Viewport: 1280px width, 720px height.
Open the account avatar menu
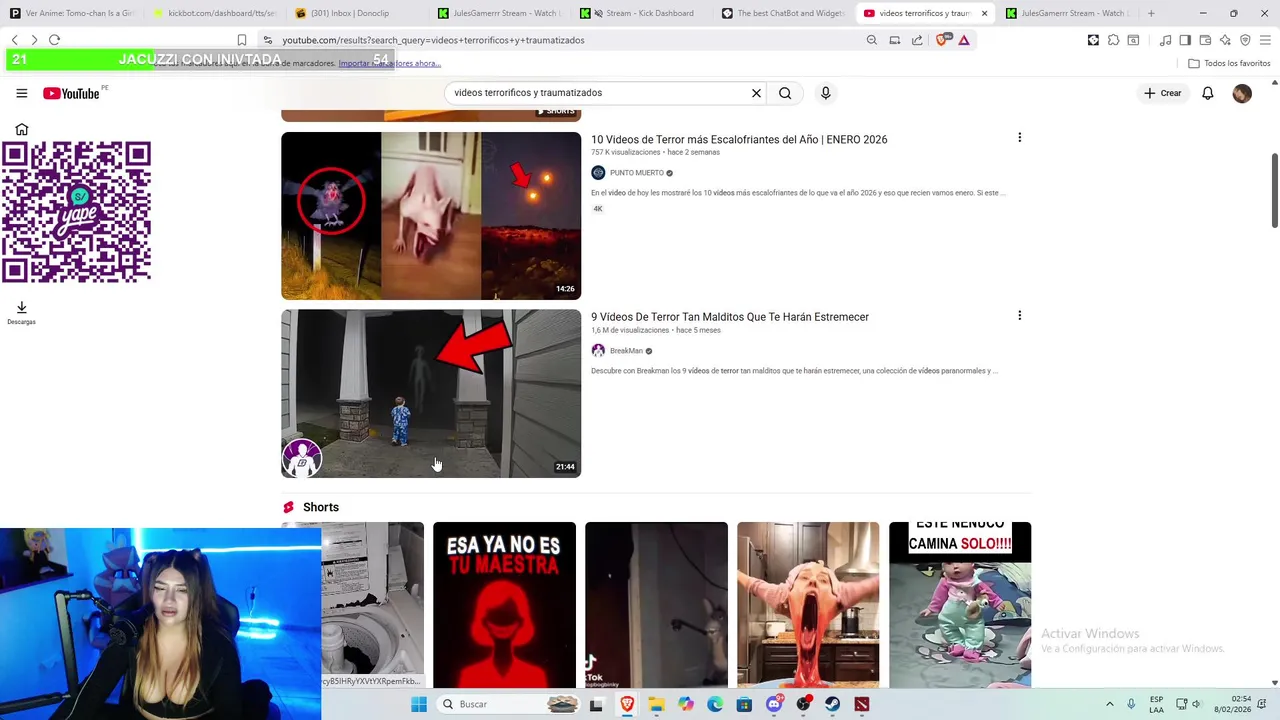1242,93
